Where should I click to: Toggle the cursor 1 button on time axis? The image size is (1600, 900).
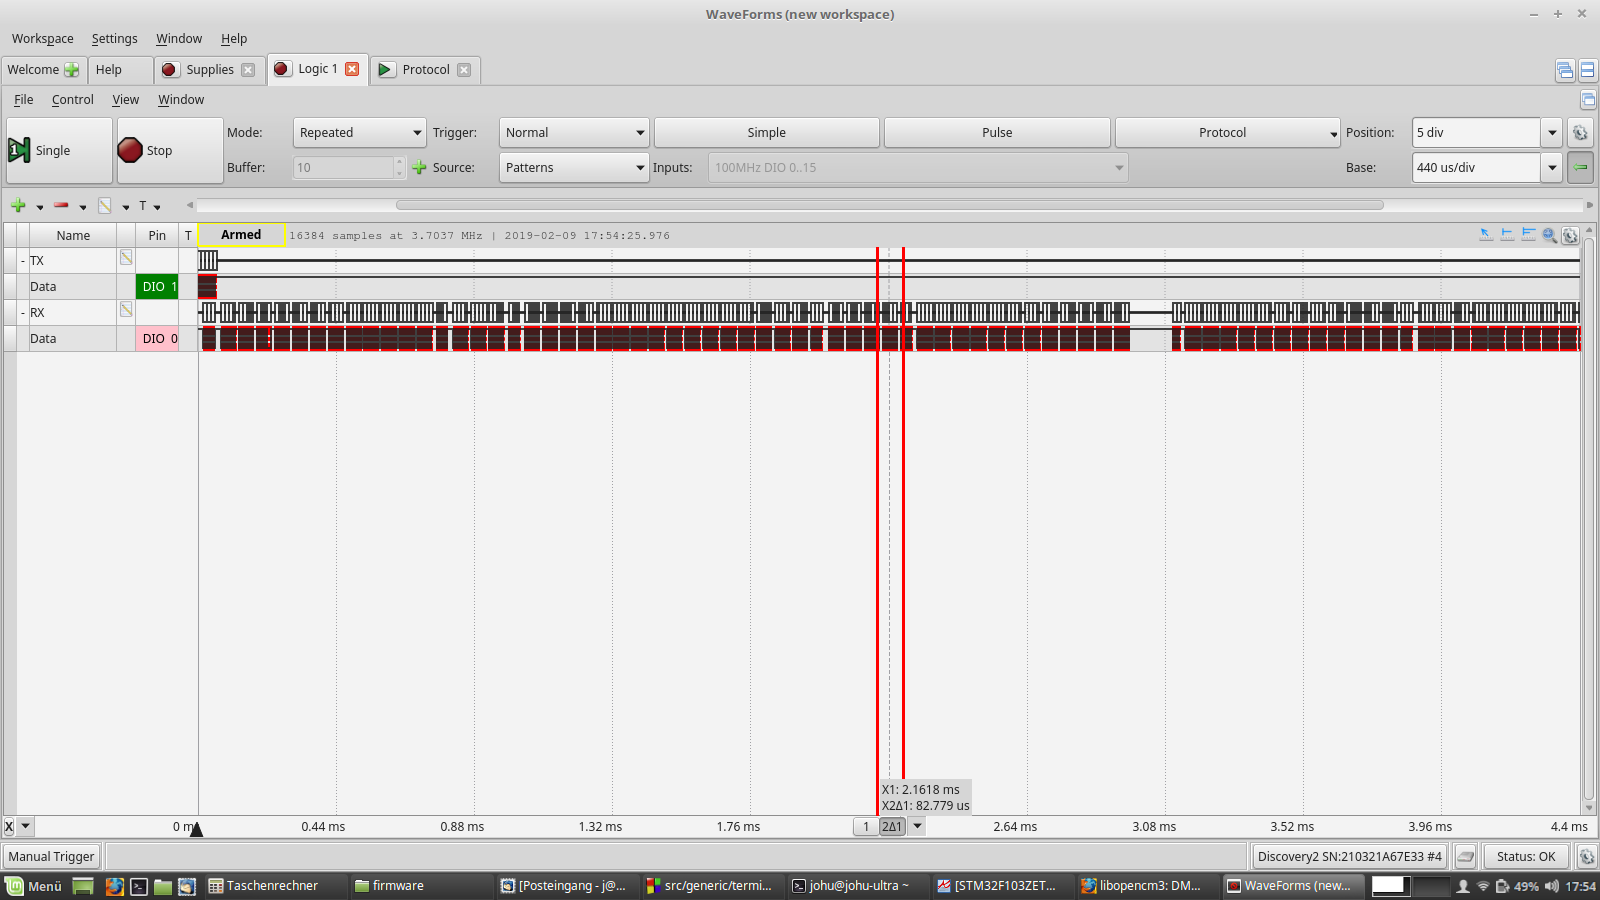(866, 827)
